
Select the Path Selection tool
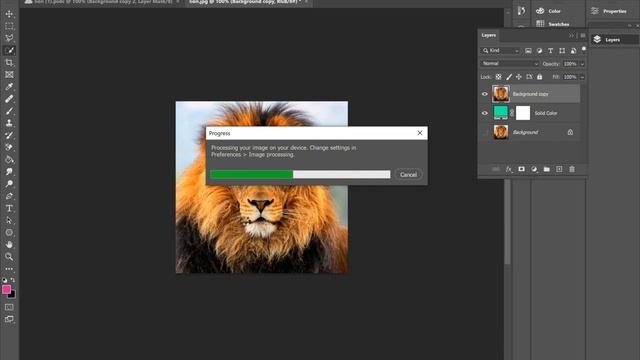tap(9, 220)
